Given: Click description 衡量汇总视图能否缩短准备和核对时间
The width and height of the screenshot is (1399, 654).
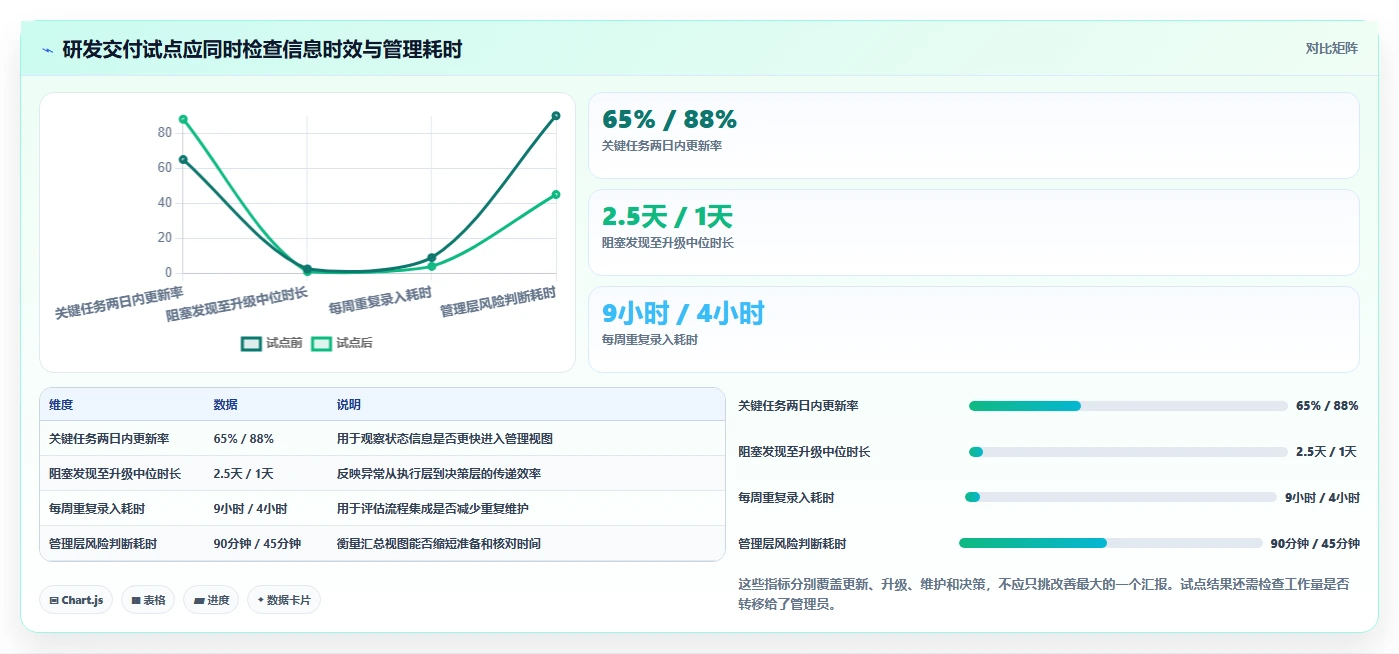Looking at the screenshot, I should pyautogui.click(x=439, y=544).
